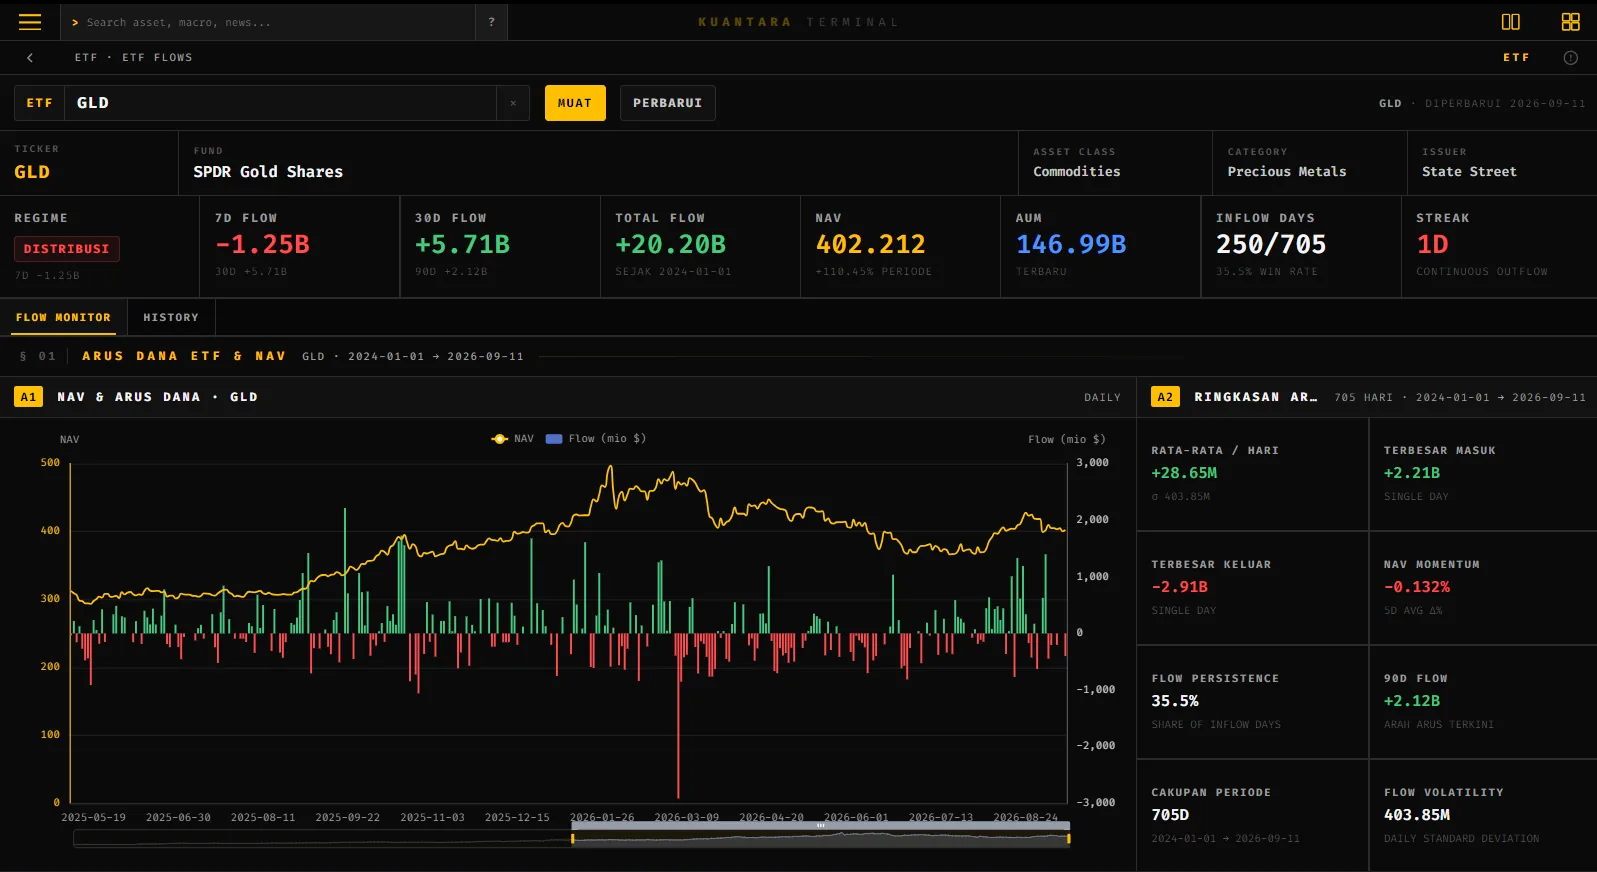Viewport: 1597px width, 872px height.
Task: Click the range zoom selected window bar
Action: (x=820, y=826)
